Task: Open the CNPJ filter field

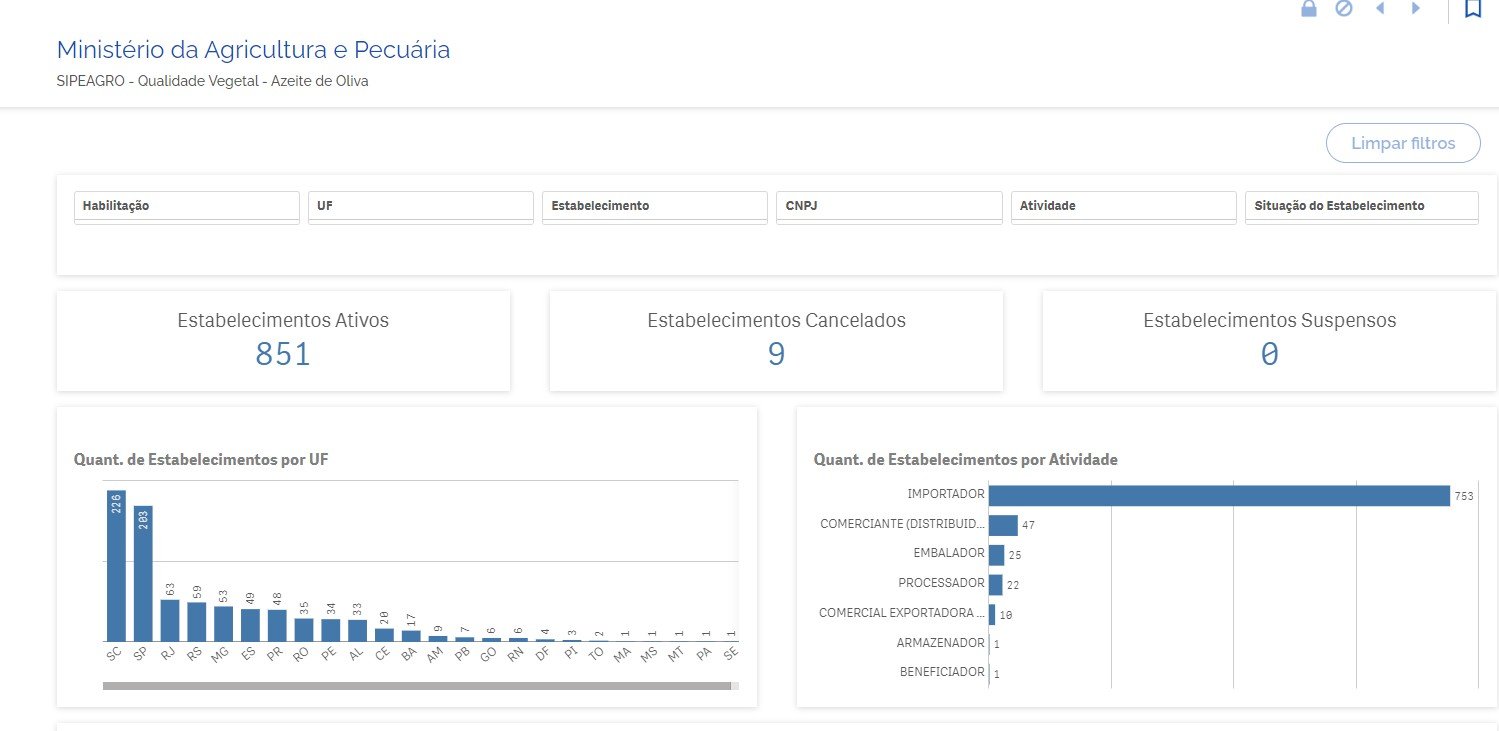Action: point(888,206)
